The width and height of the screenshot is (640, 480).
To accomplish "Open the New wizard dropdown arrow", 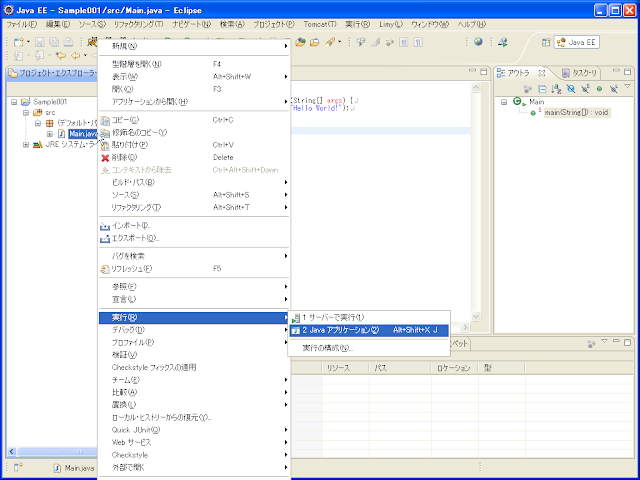I will click(x=28, y=42).
